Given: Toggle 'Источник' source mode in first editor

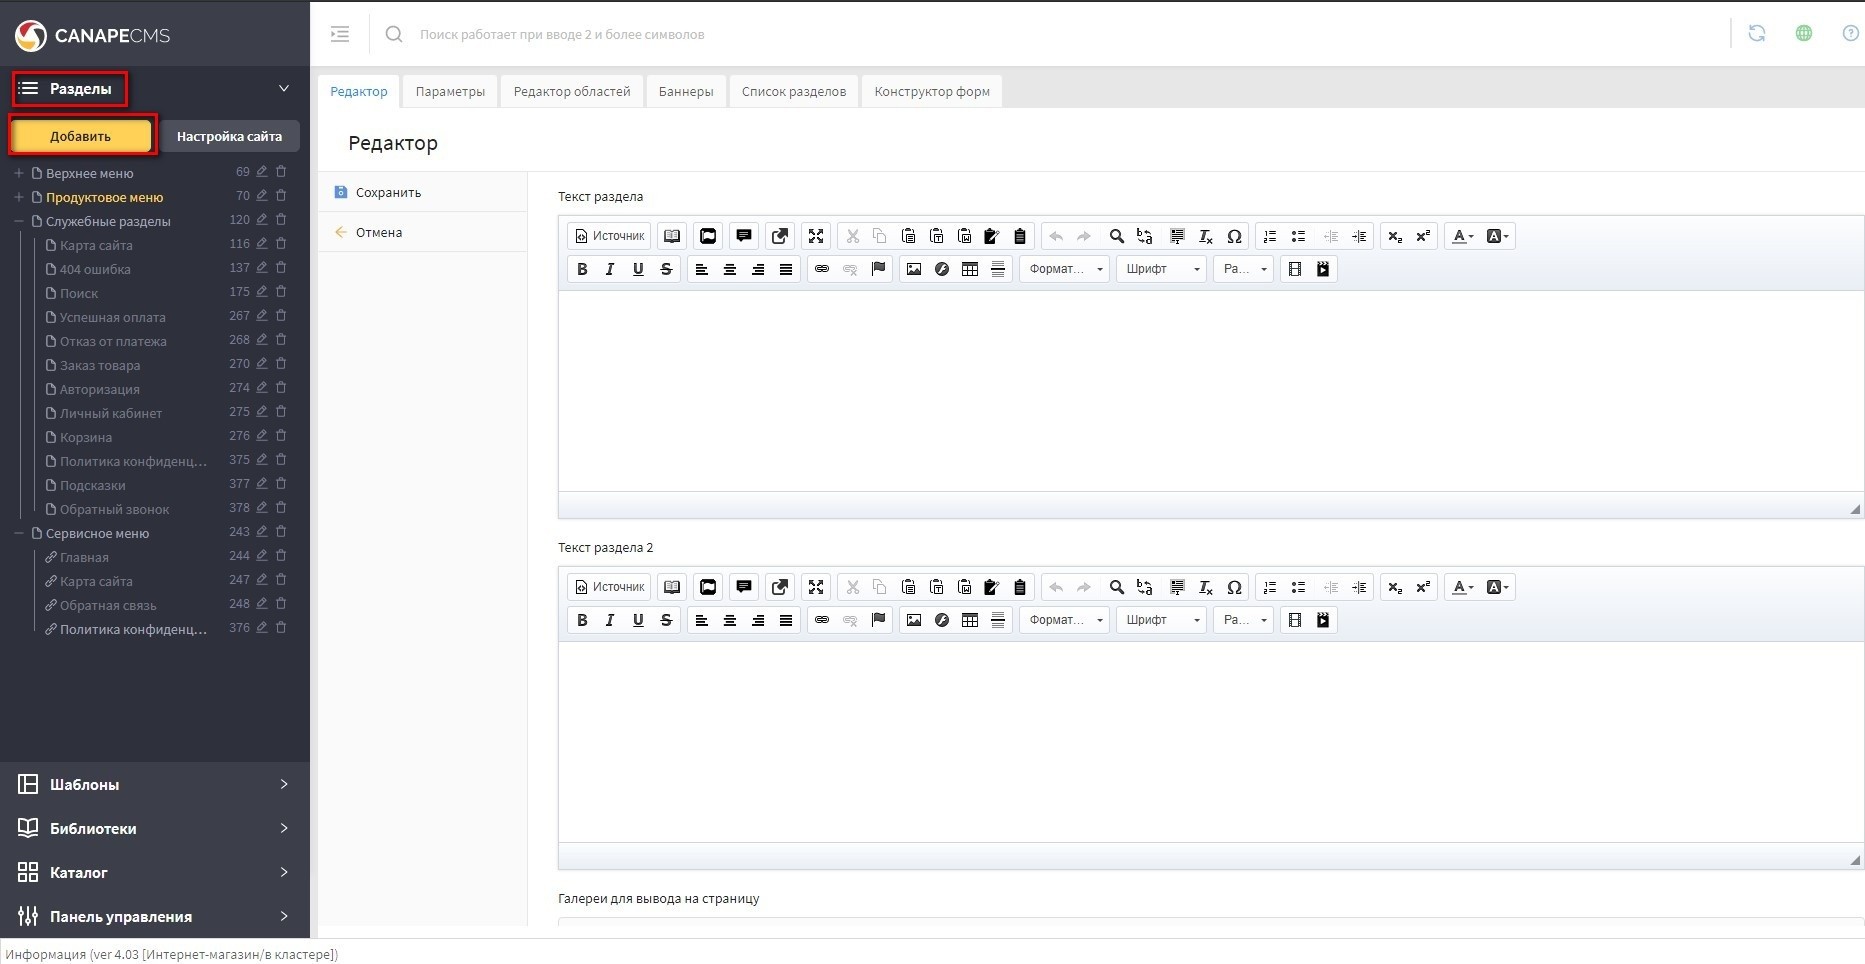Looking at the screenshot, I should pos(609,236).
